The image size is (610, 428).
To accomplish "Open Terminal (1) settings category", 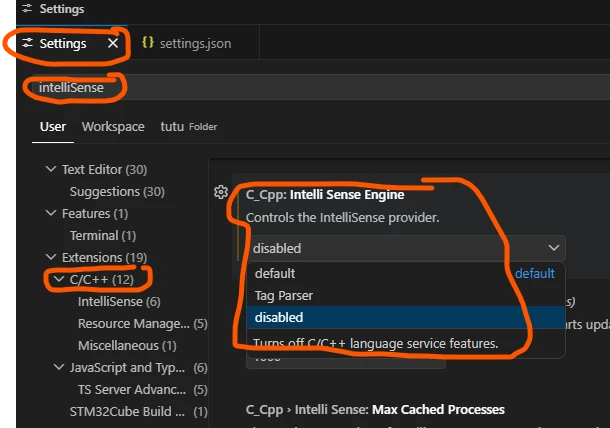I will 103,236.
